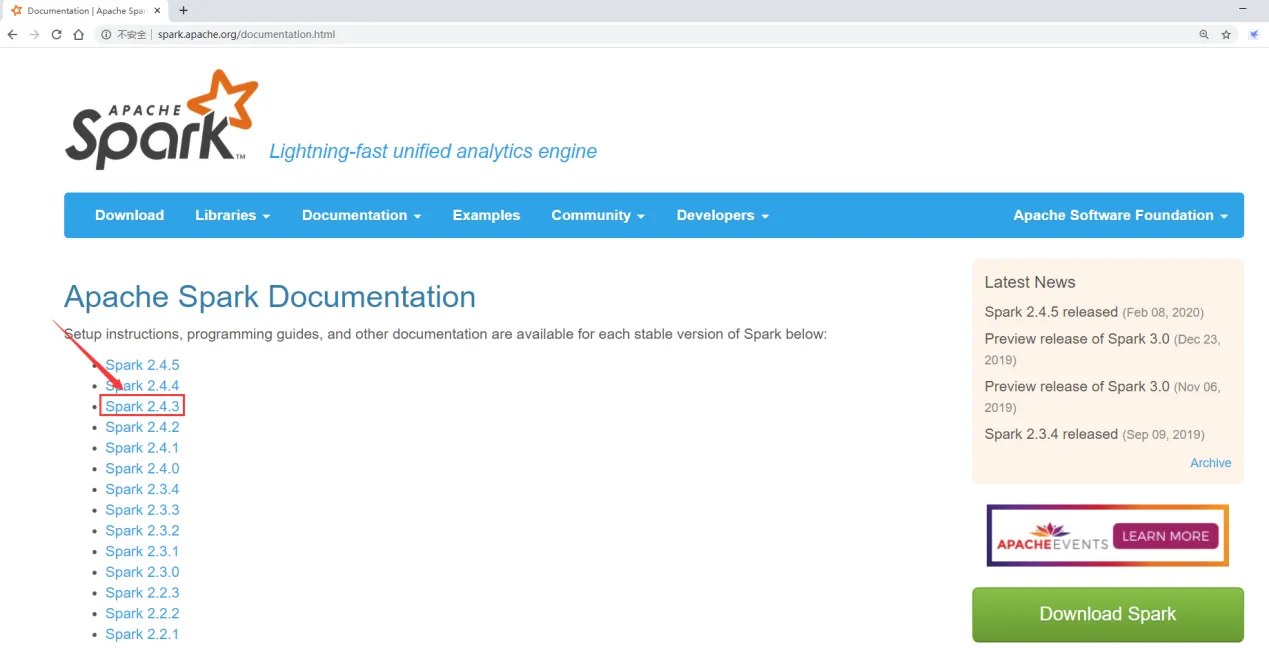1269x648 pixels.
Task: Expand the Developers dropdown menu
Action: (x=723, y=215)
